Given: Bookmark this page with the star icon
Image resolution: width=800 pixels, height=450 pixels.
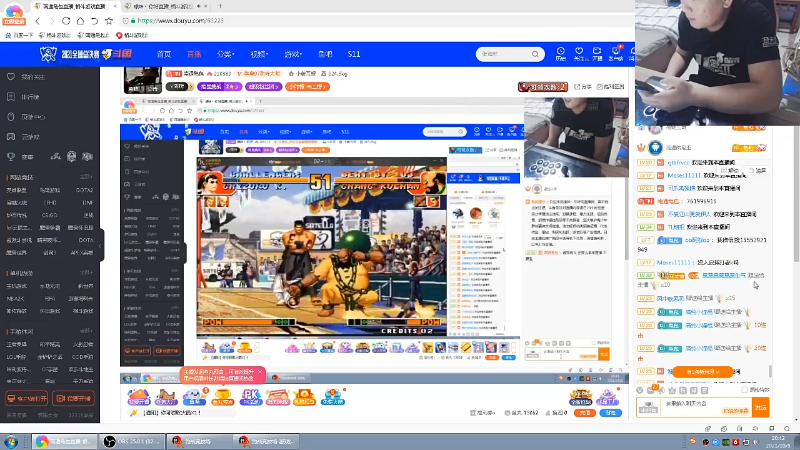Looking at the screenshot, I should [x=109, y=21].
